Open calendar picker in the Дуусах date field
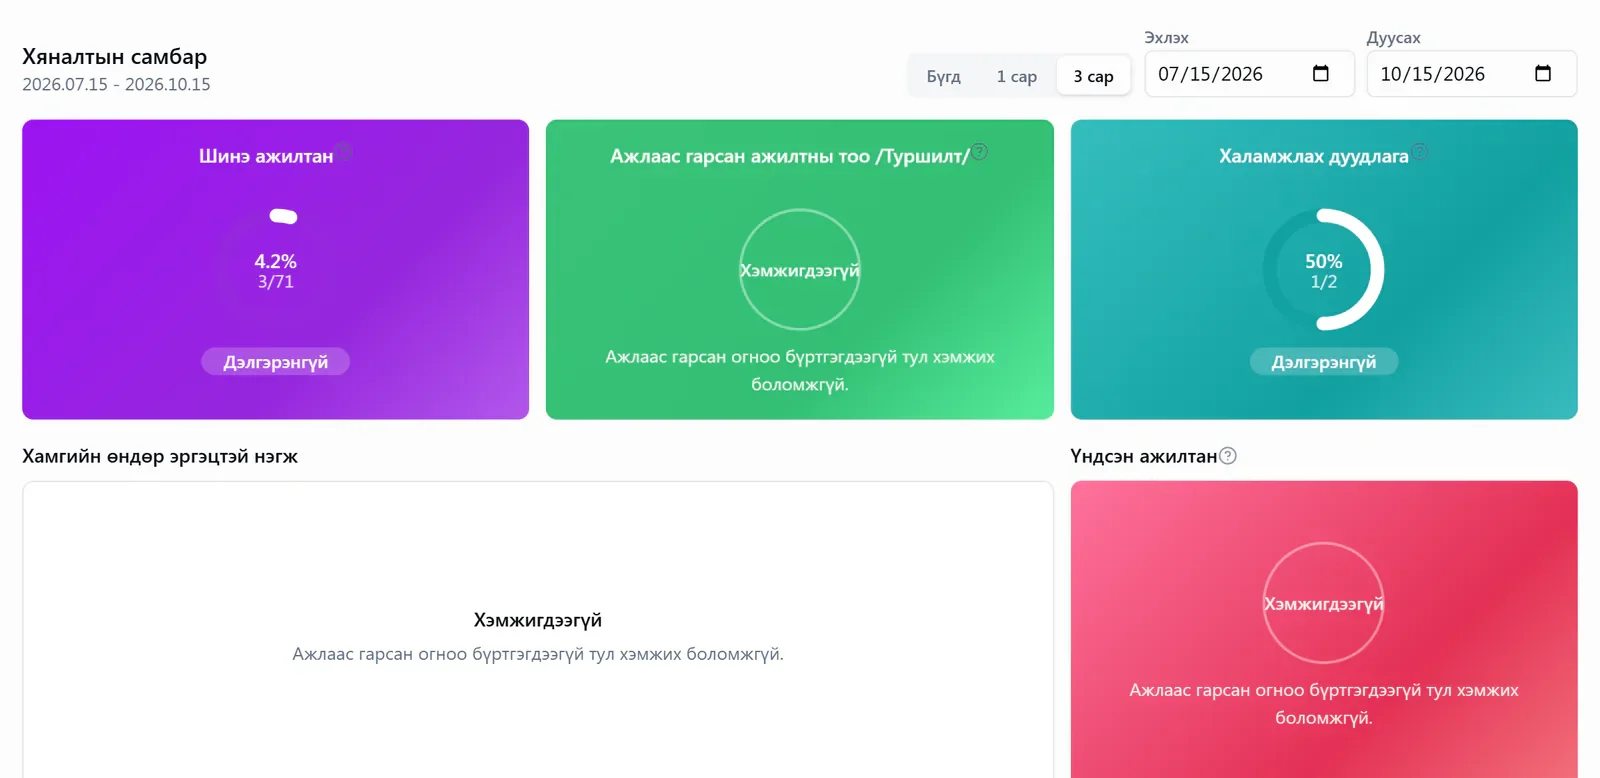Screen dimensions: 1600x778 point(1542,74)
